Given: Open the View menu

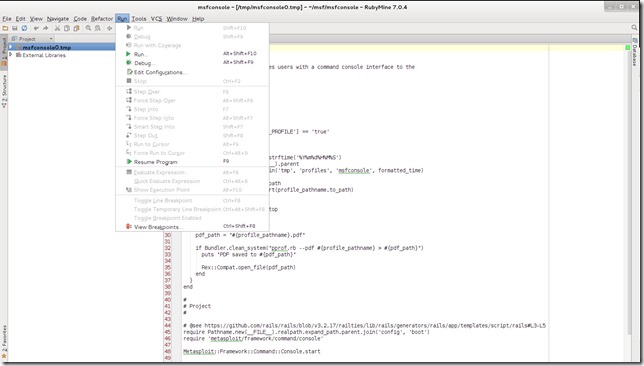Looking at the screenshot, I should point(36,19).
